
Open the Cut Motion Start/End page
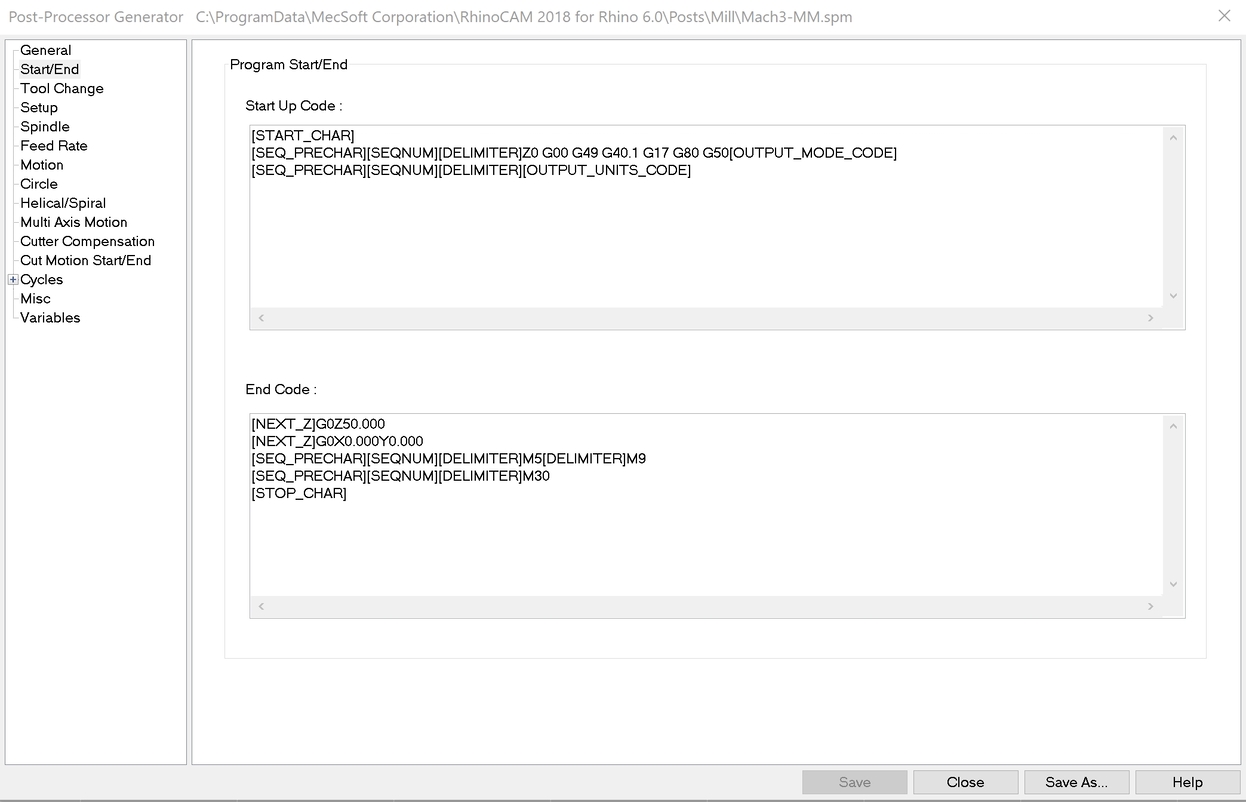tap(85, 260)
